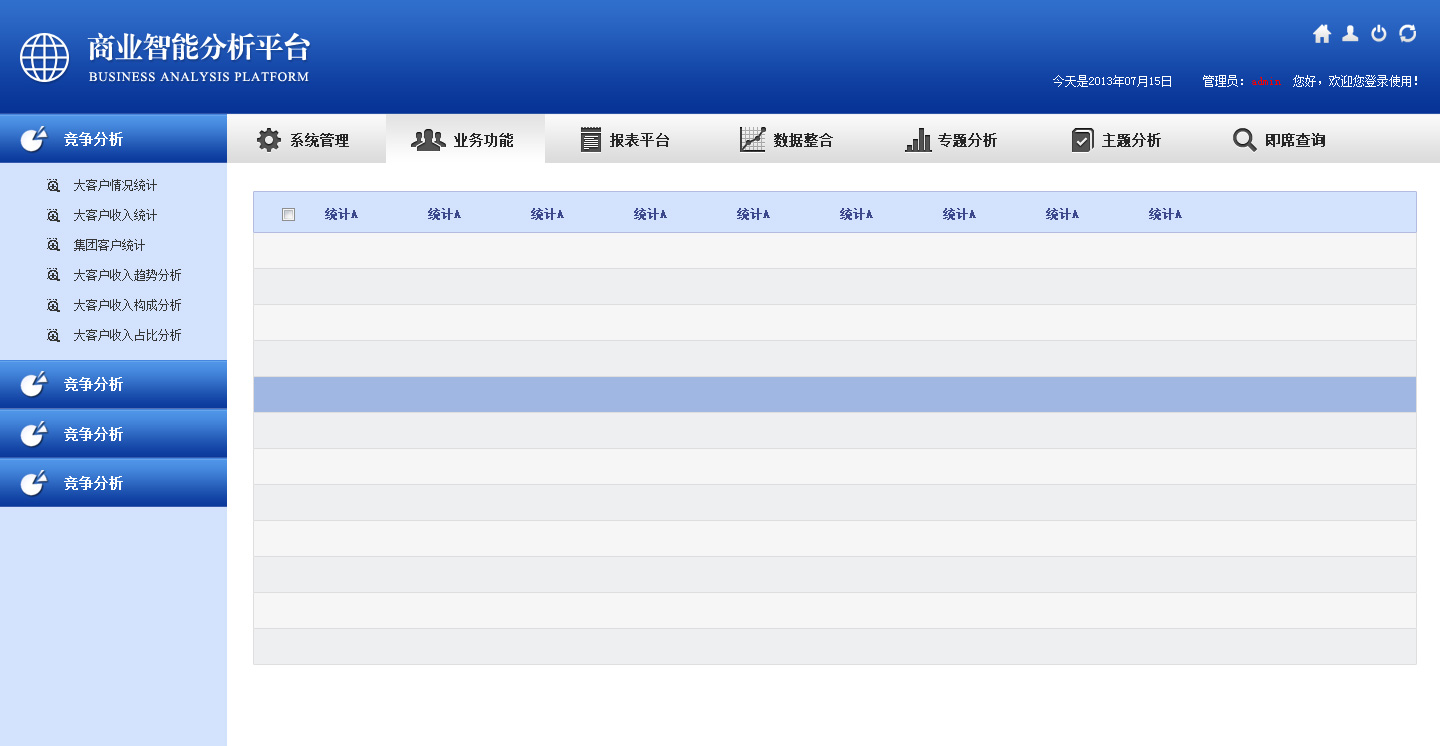The height and width of the screenshot is (746, 1440).
Task: Open 大客户收入统计 in the sidebar
Action: point(115,216)
